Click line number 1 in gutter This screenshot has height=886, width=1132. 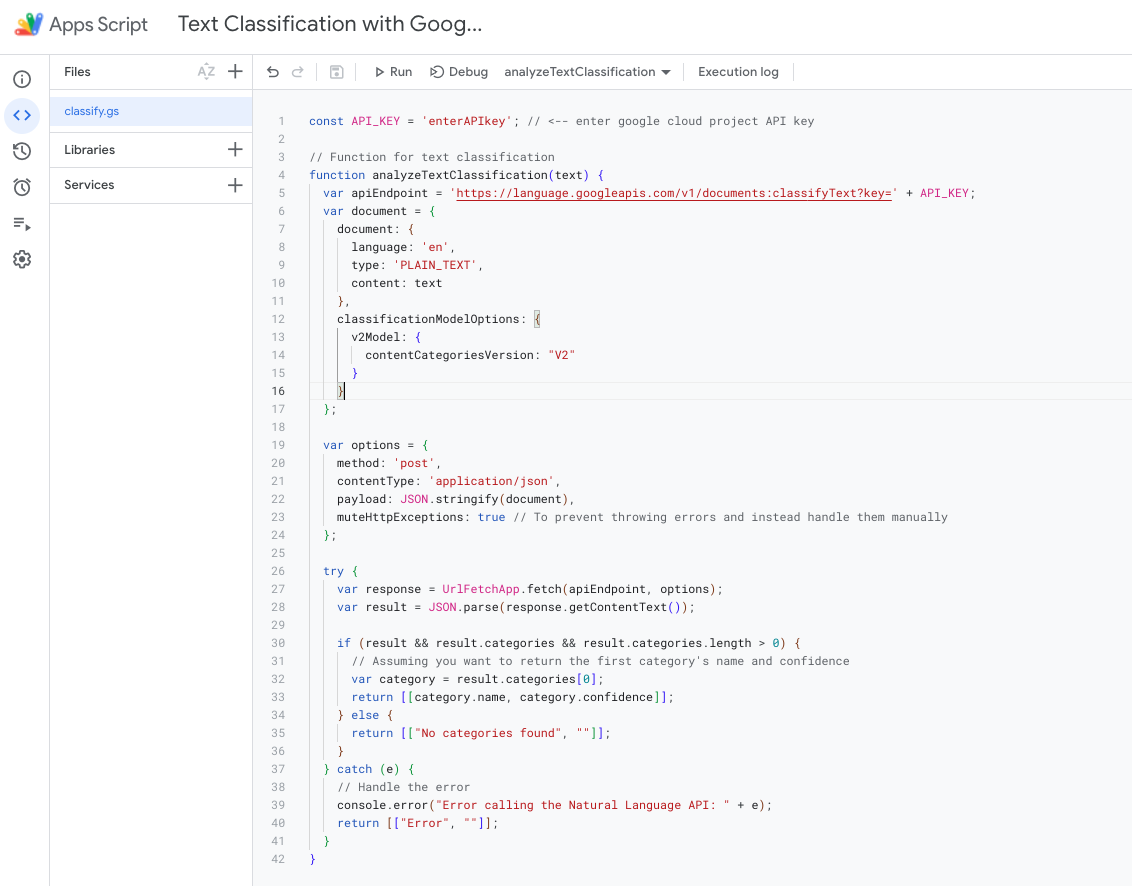pos(282,121)
